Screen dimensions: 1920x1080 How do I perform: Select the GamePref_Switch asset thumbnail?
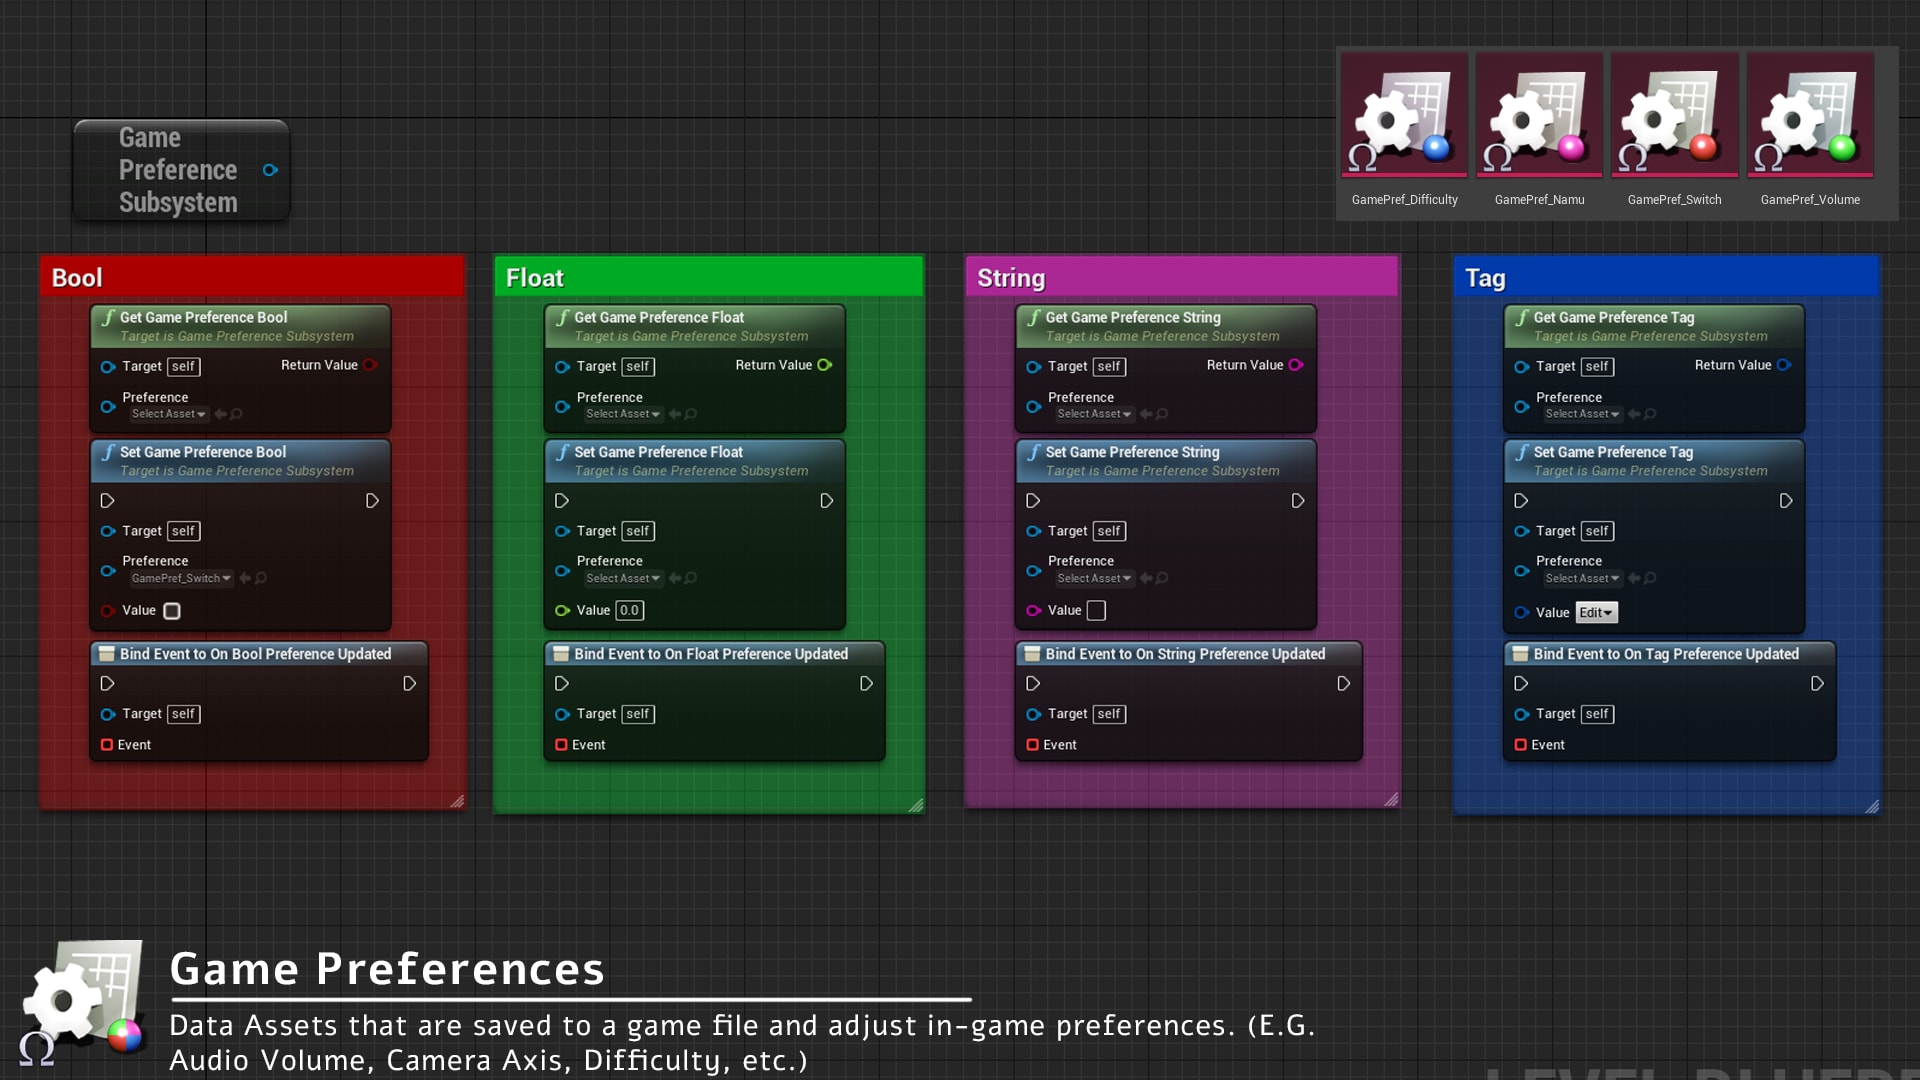(x=1674, y=116)
